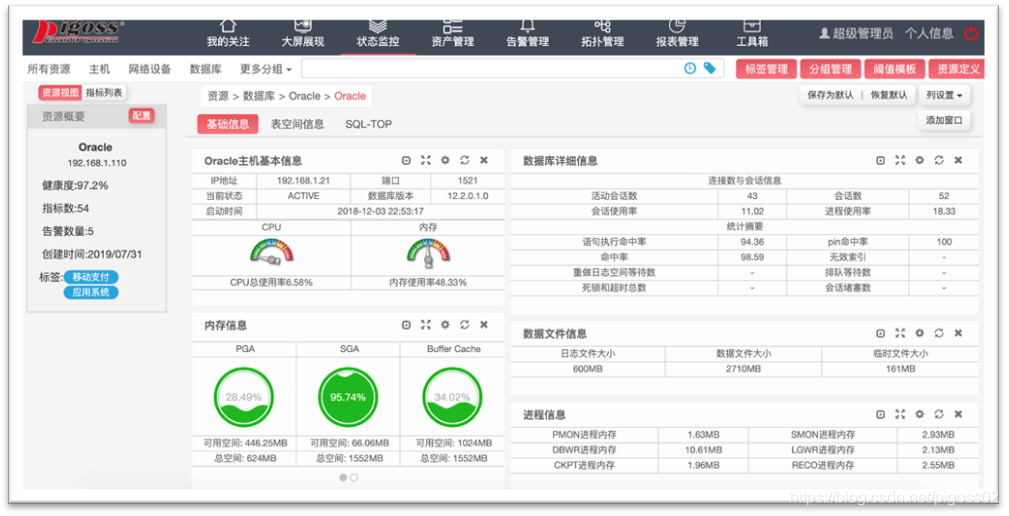The height and width of the screenshot is (516, 1009).
Task: Select 所有资源 all resources filter
Action: coord(49,69)
